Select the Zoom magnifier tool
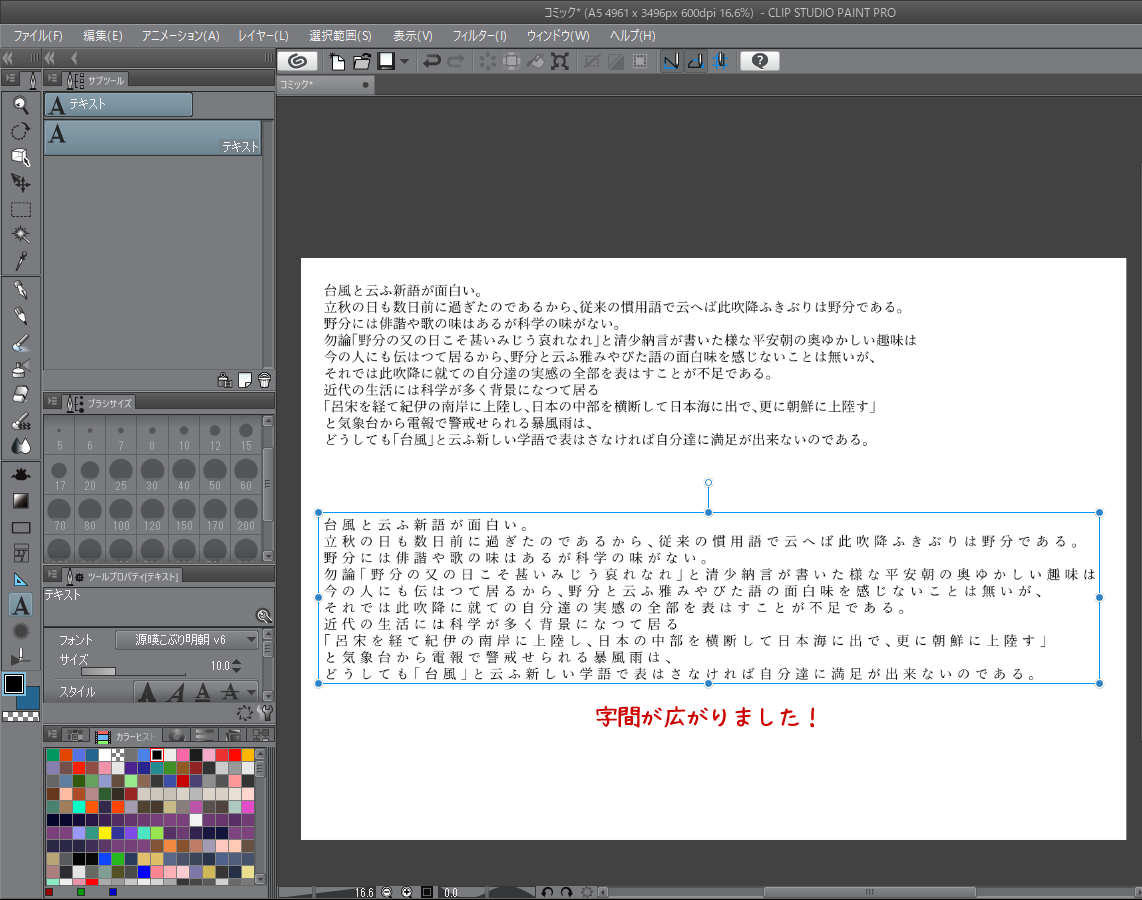This screenshot has width=1142, height=900. point(20,104)
